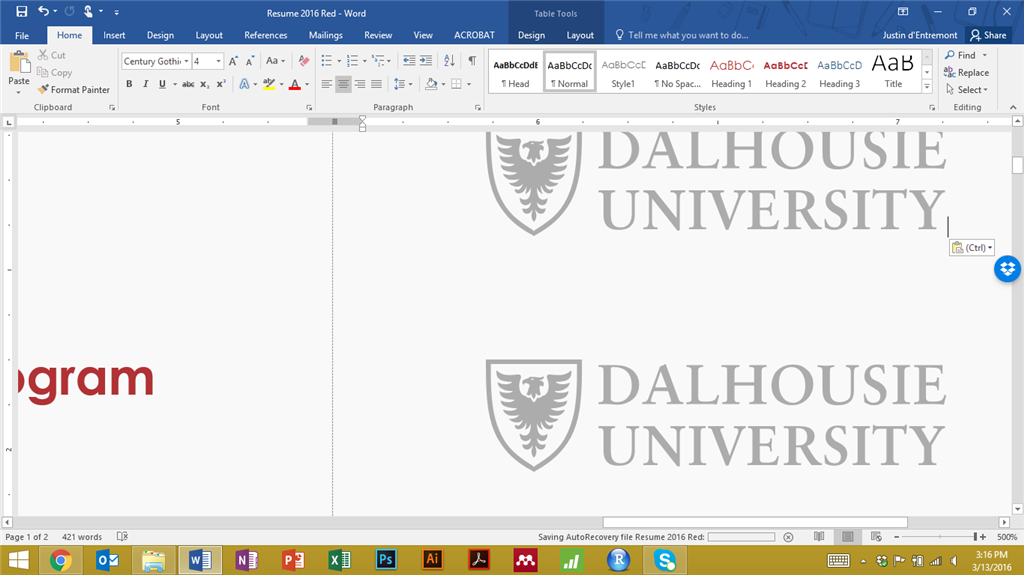1024x575 pixels.
Task: Pick the font color swatch
Action: (x=295, y=84)
